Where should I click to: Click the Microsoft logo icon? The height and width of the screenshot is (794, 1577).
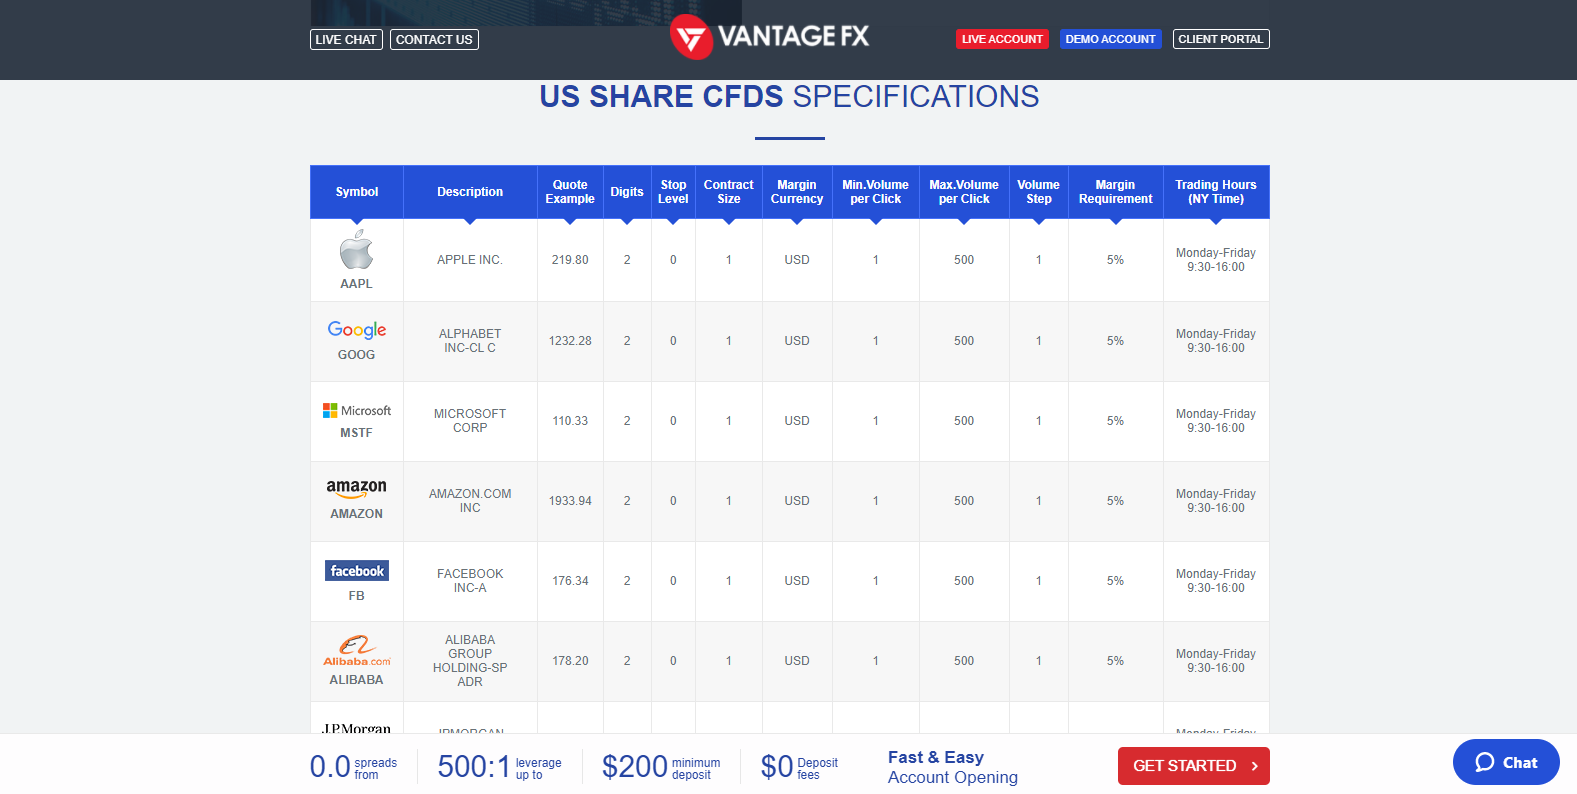[x=356, y=411]
